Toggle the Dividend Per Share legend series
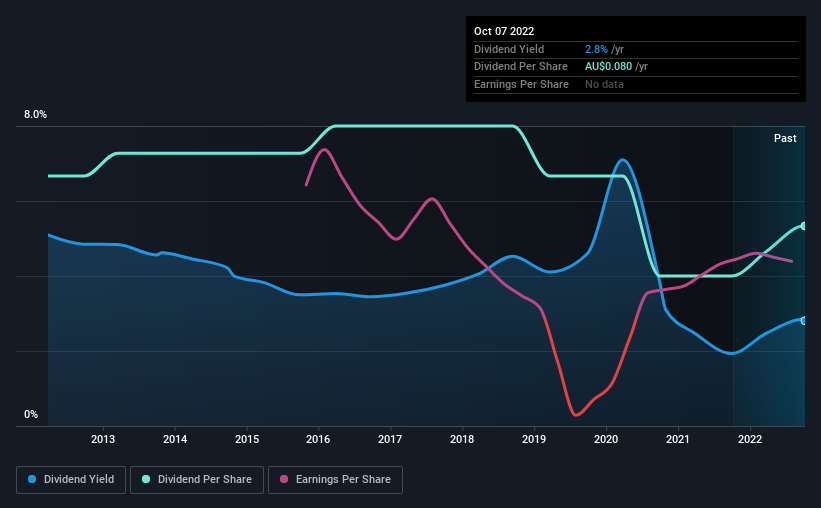 pyautogui.click(x=197, y=480)
